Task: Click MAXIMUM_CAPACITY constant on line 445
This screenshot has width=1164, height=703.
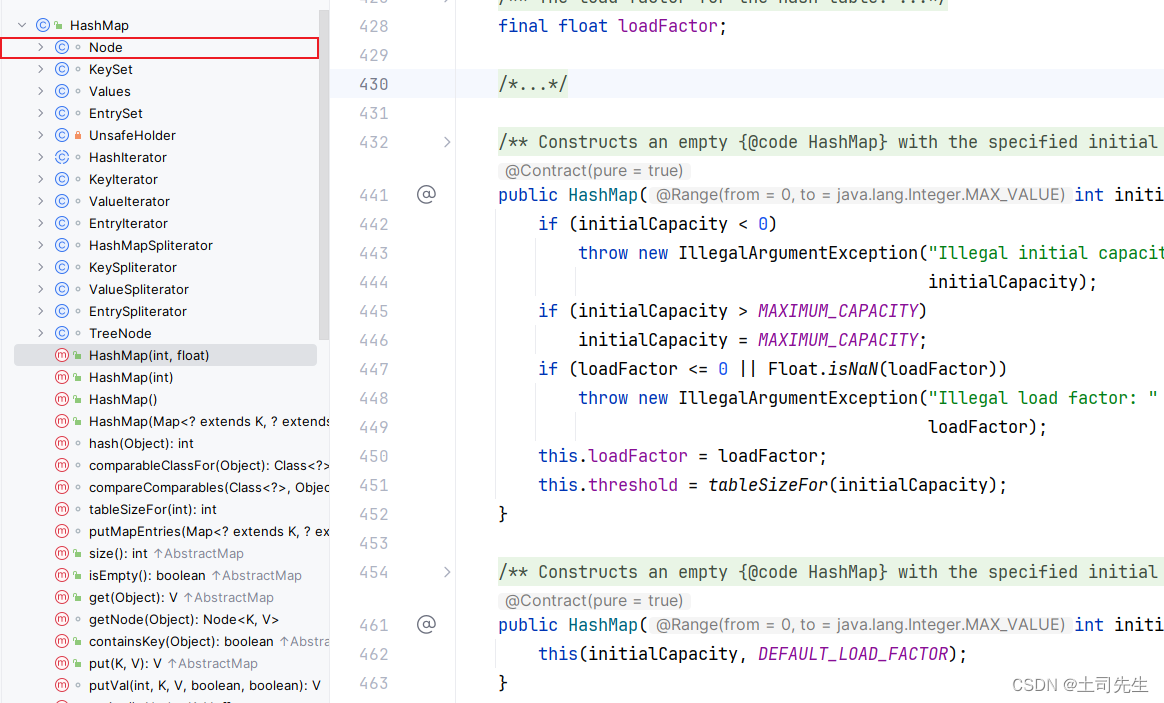Action: pyautogui.click(x=838, y=310)
